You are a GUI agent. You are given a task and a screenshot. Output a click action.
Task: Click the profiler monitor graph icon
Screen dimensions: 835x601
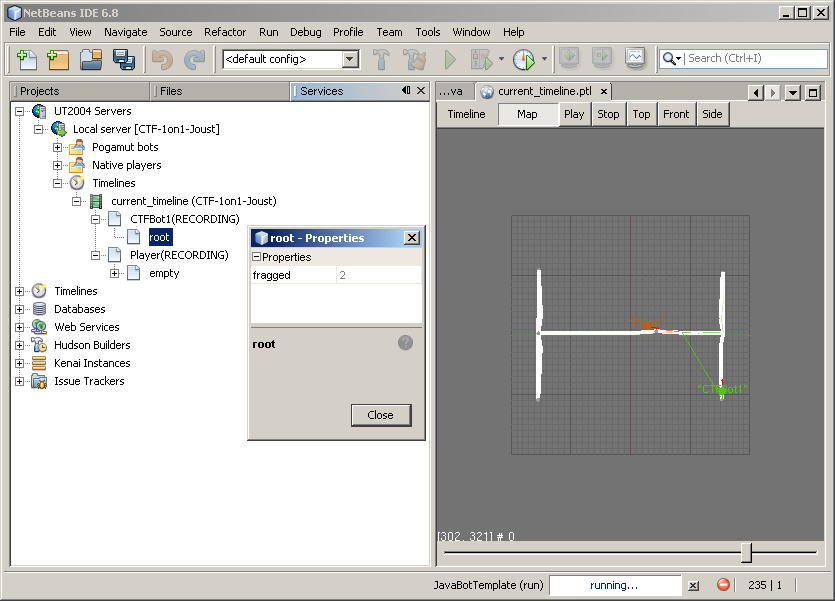635,57
